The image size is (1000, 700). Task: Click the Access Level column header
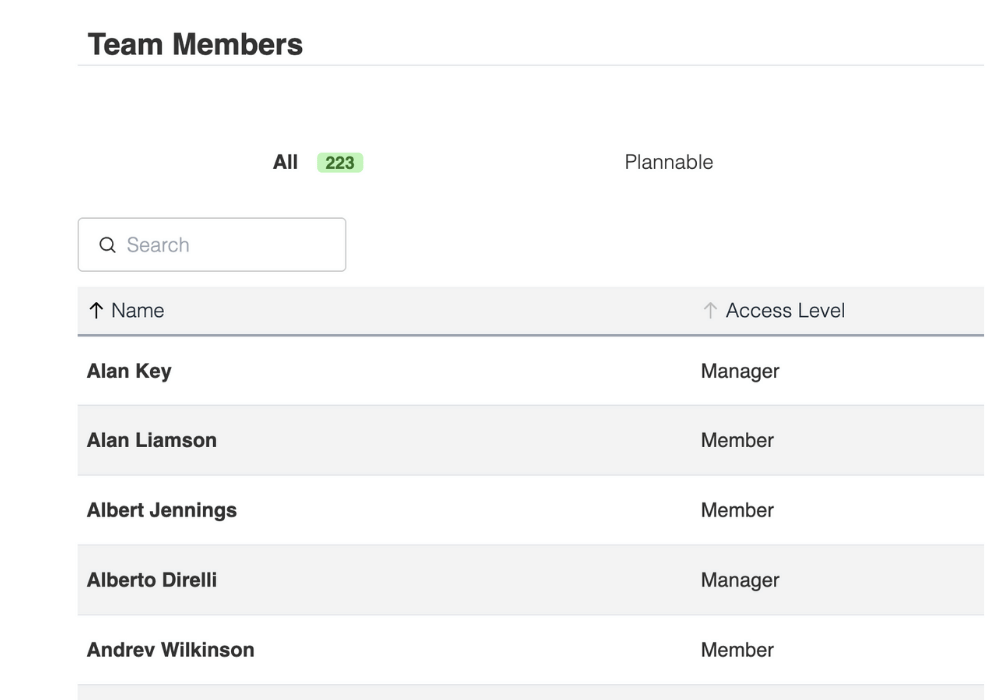coord(785,310)
